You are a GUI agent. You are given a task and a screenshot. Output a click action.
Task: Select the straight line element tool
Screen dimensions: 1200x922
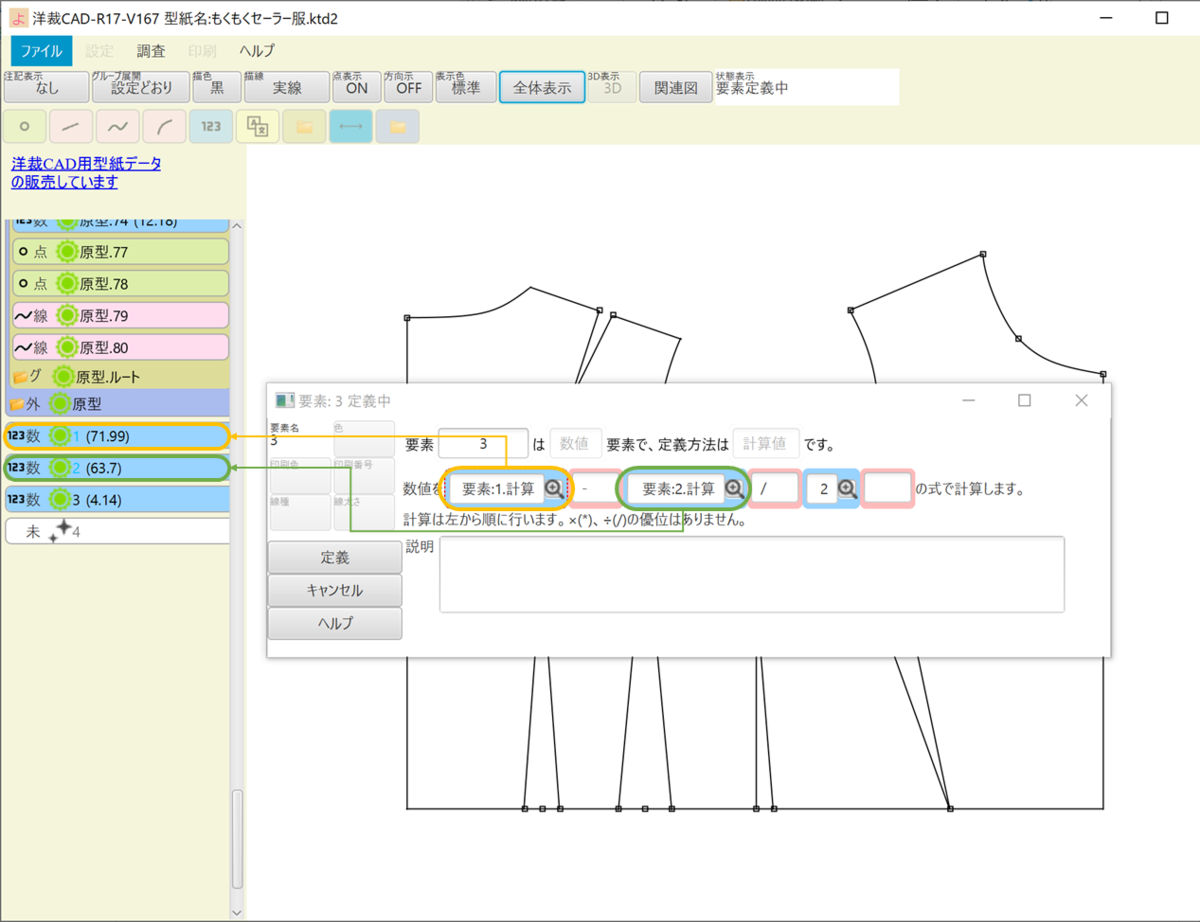coord(72,127)
